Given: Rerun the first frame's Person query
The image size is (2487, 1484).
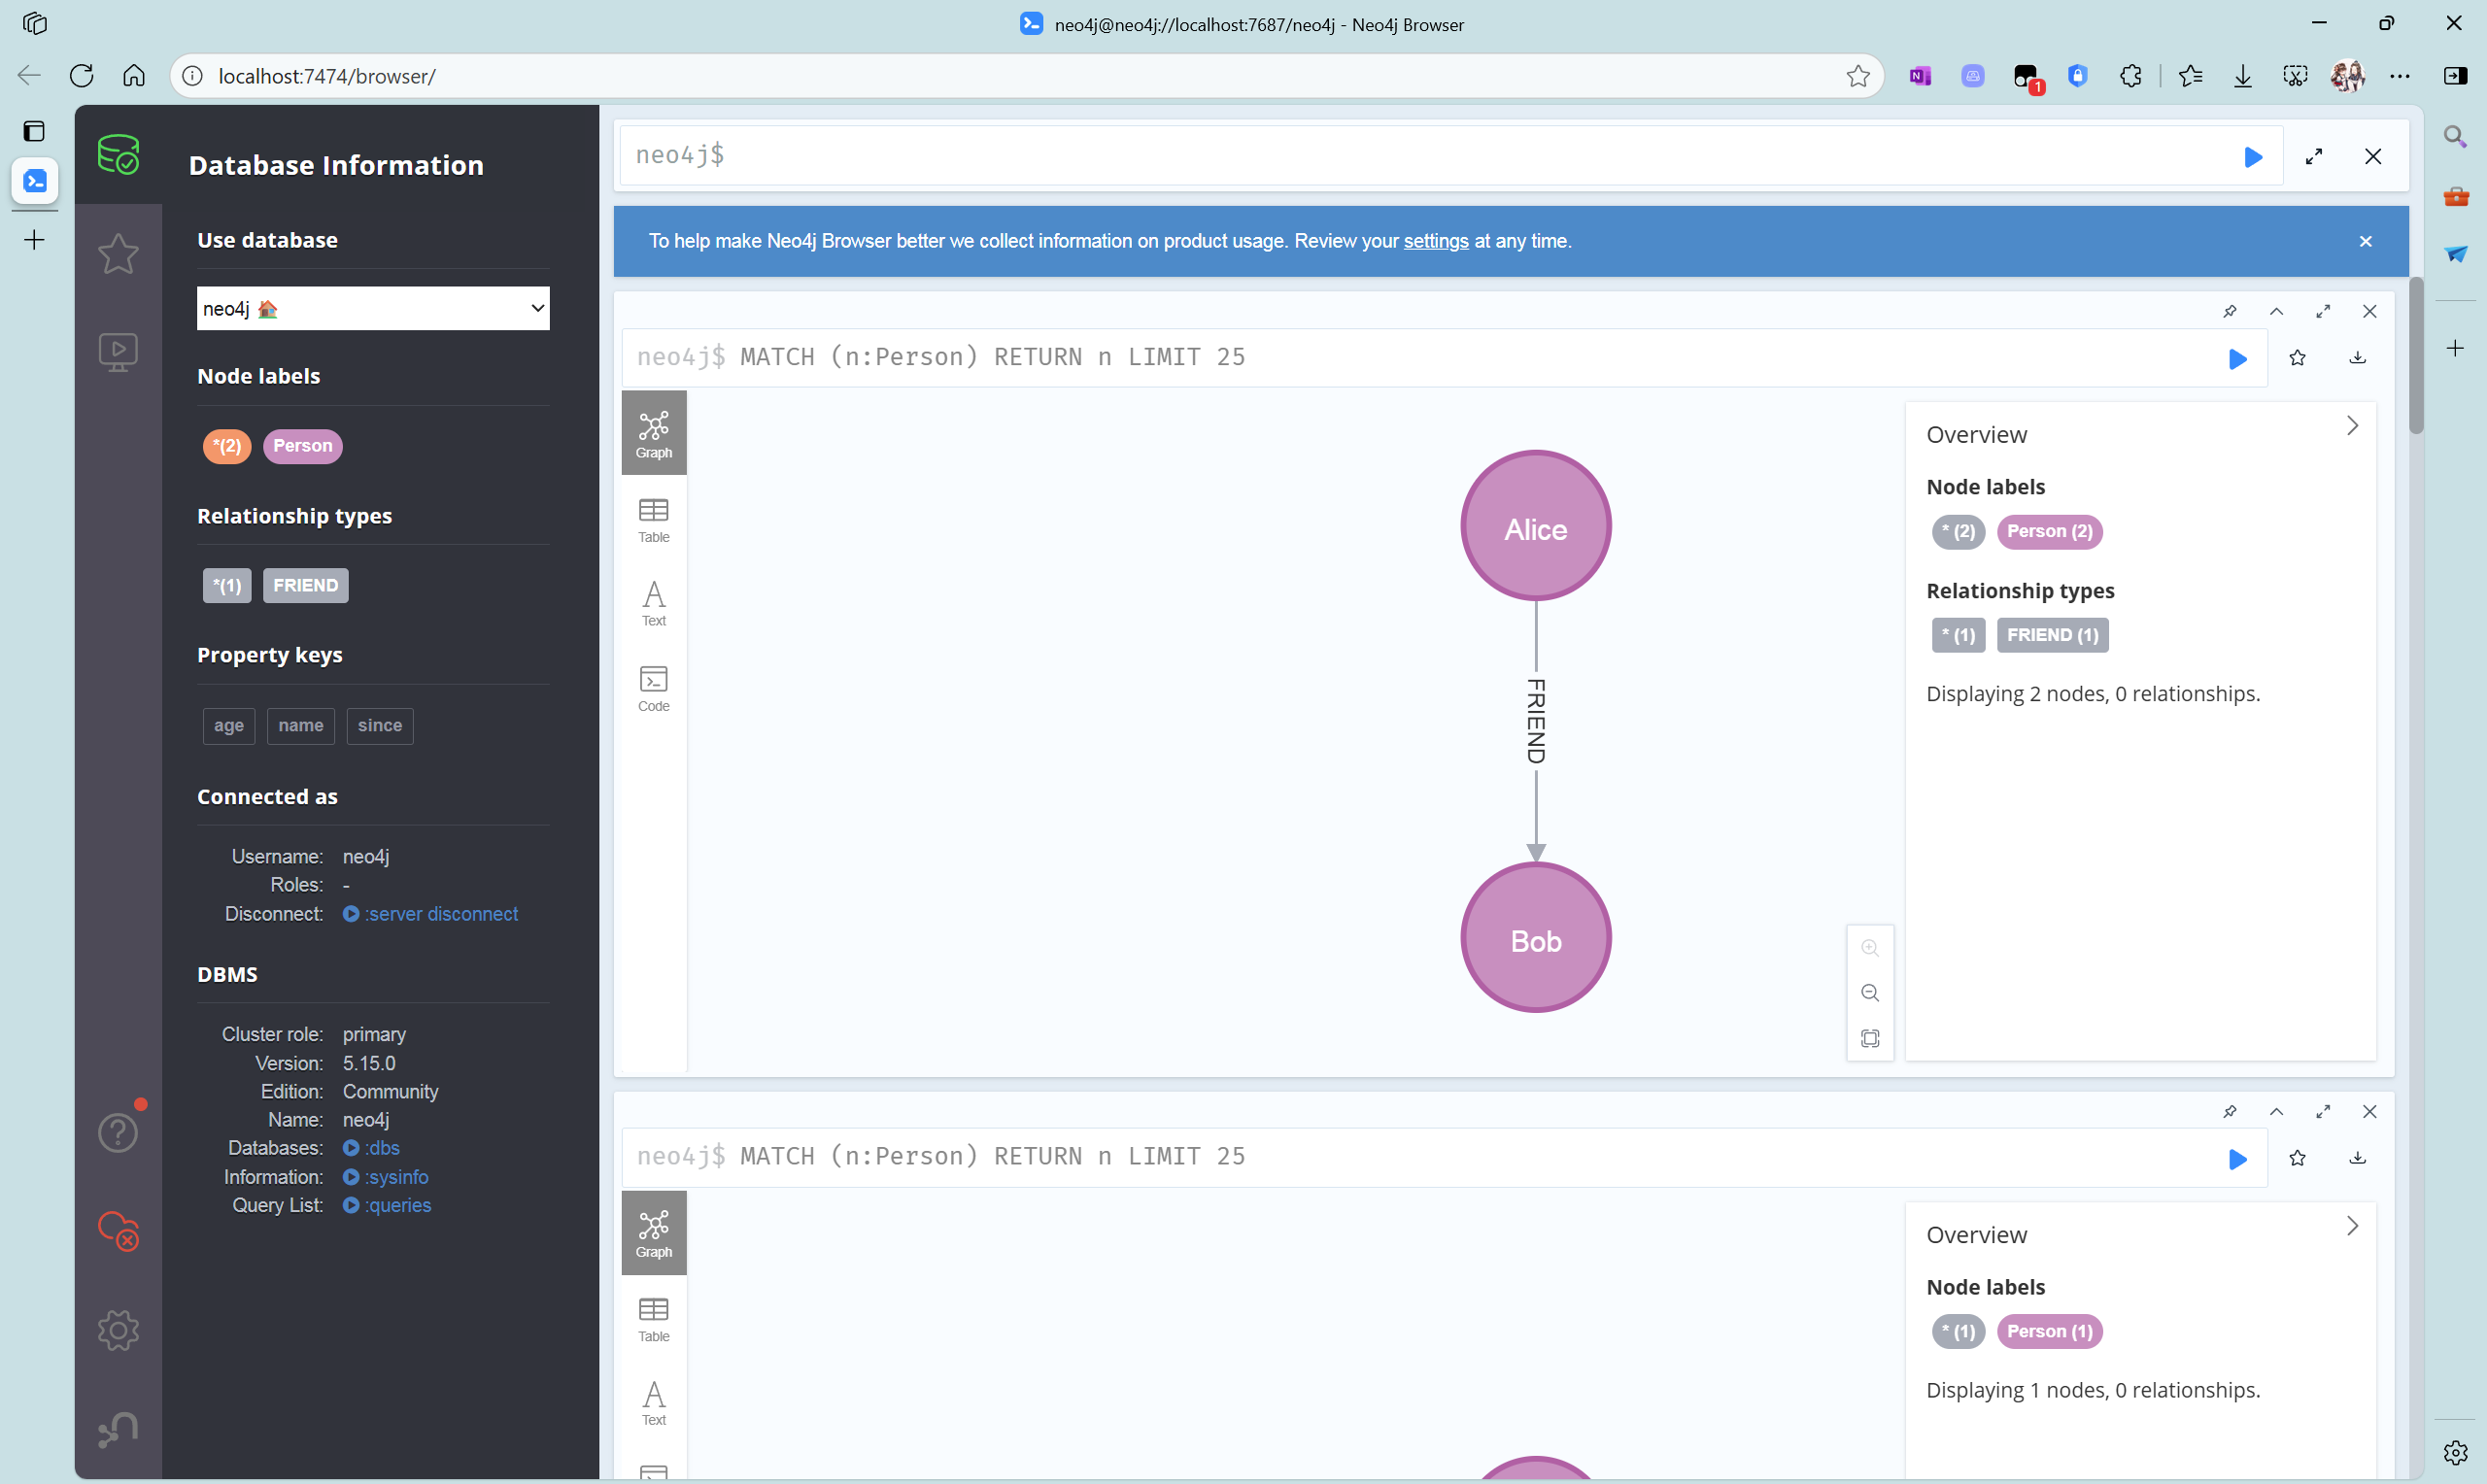Looking at the screenshot, I should 2238,358.
